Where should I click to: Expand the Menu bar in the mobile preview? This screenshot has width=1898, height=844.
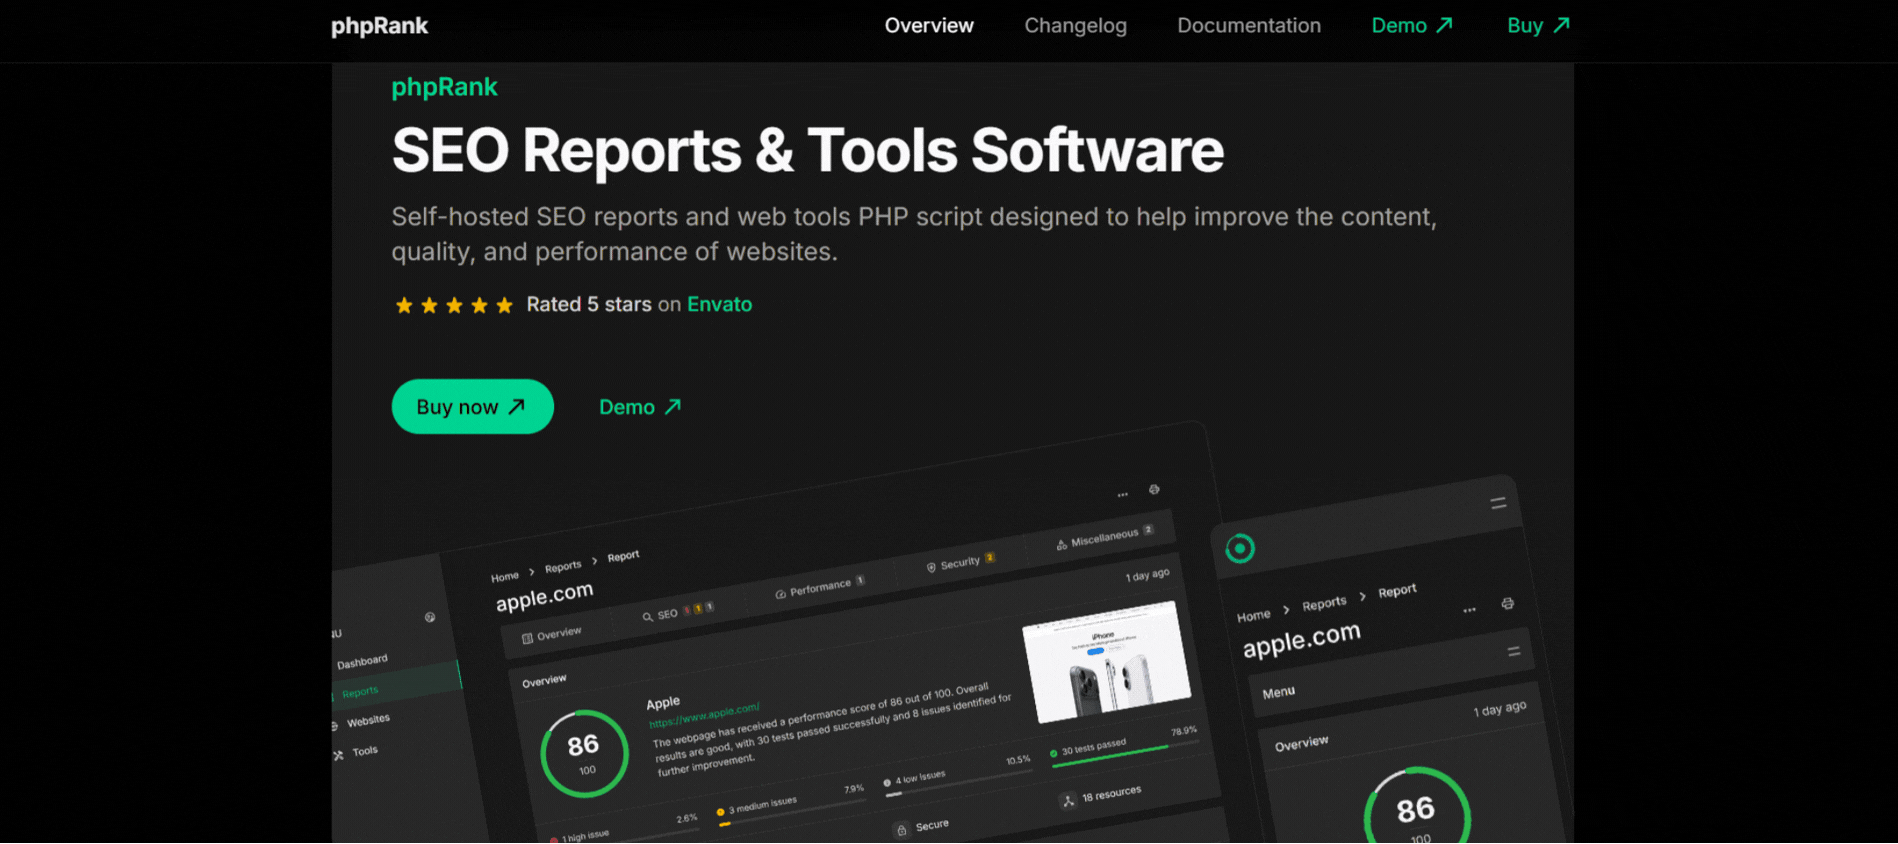pyautogui.click(x=1390, y=672)
